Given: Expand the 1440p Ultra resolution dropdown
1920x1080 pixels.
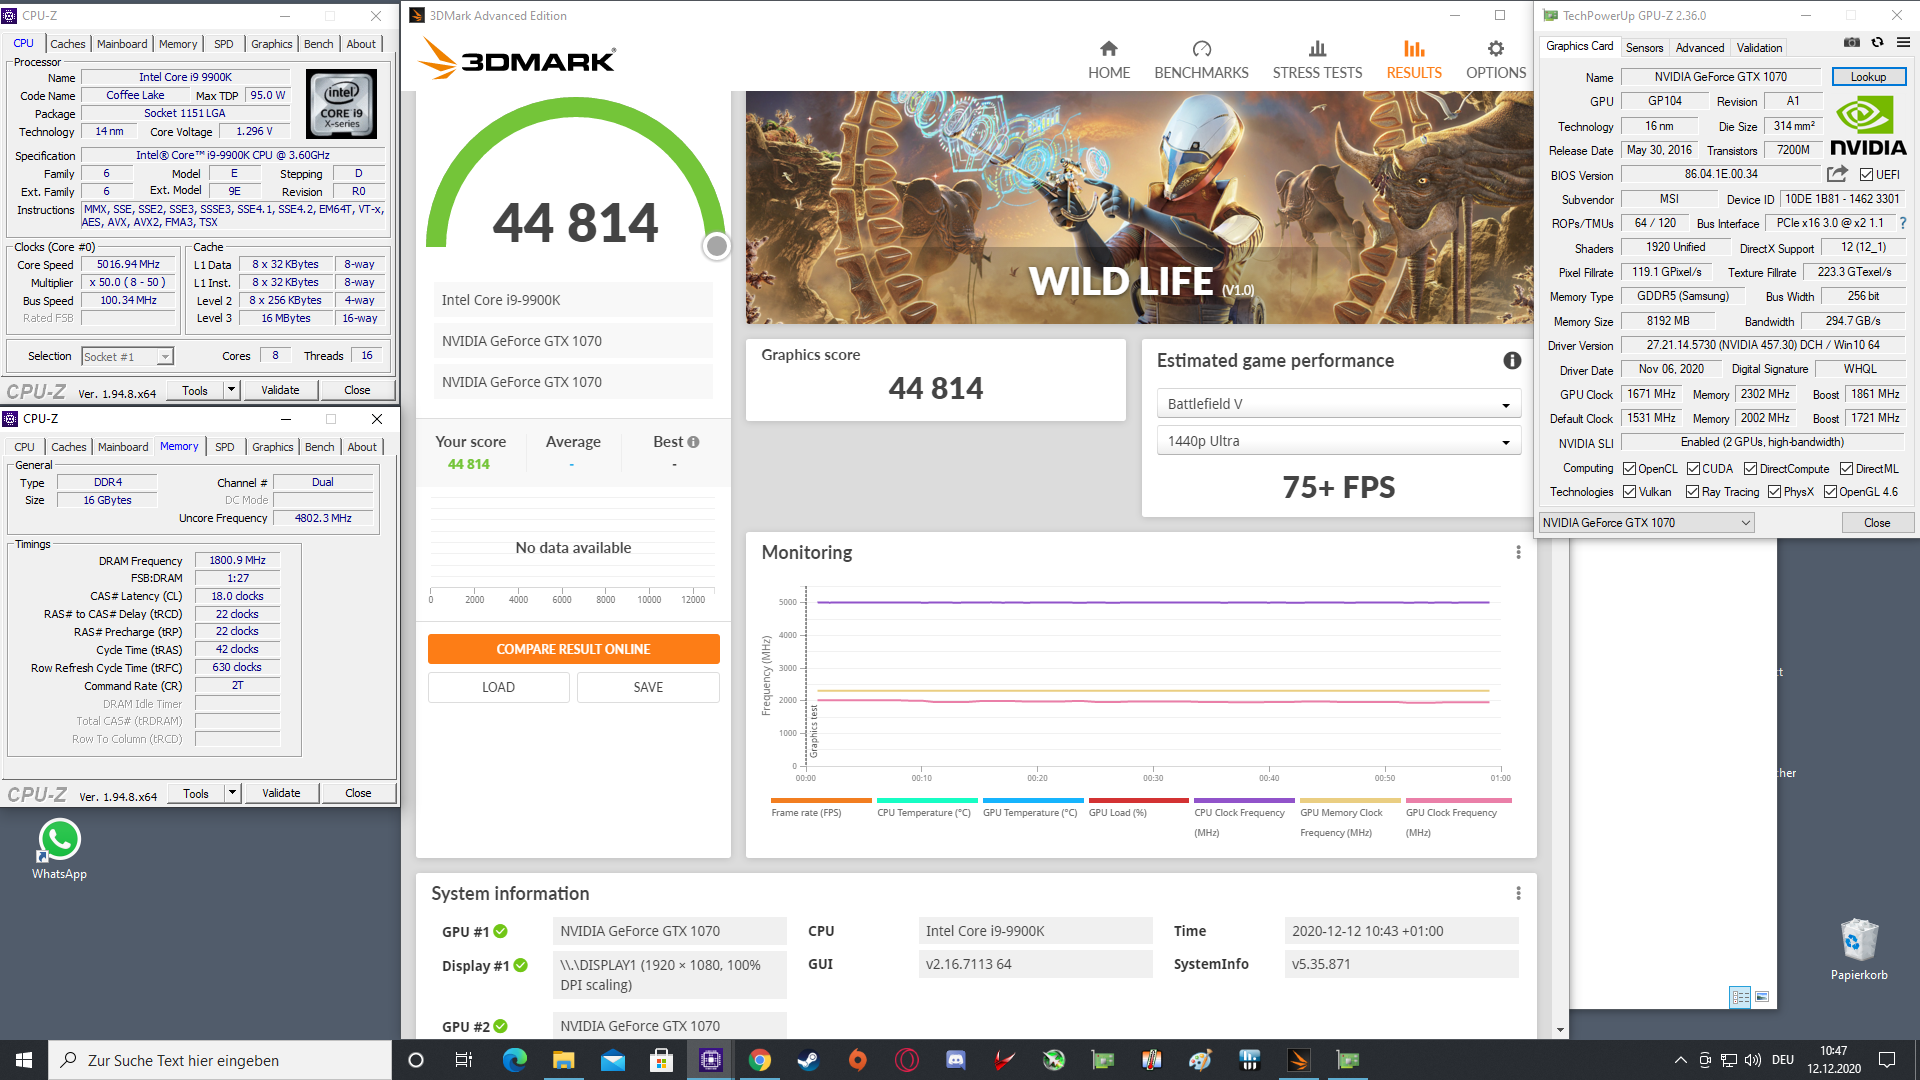Looking at the screenshot, I should tap(1339, 441).
